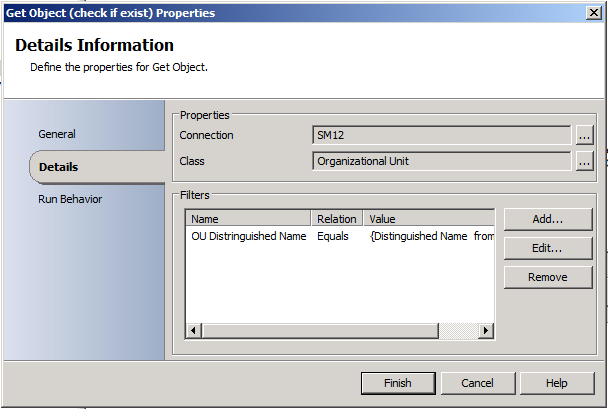Cancel the properties dialog

click(x=477, y=383)
